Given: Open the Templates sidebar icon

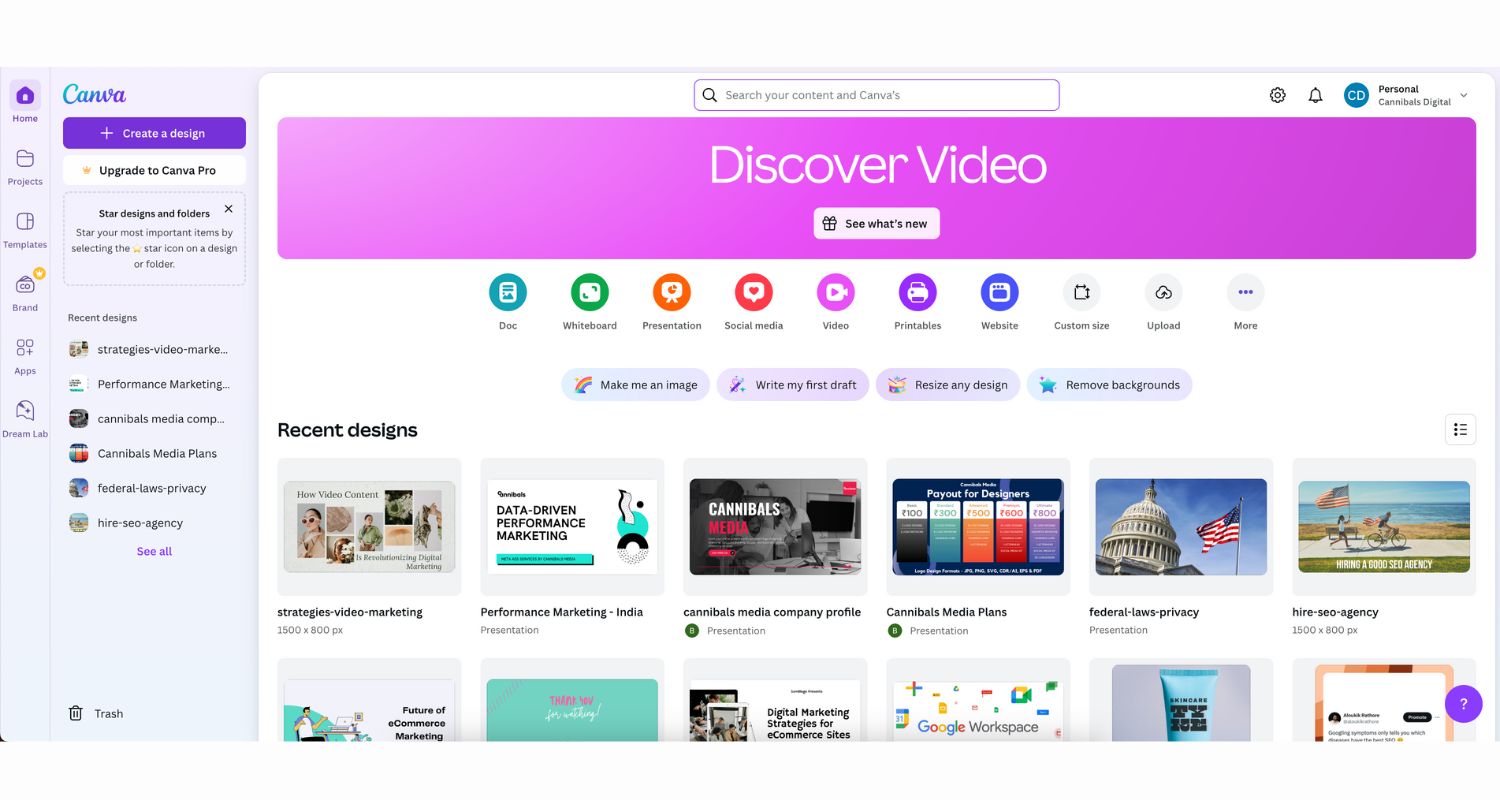Looking at the screenshot, I should click(x=25, y=222).
